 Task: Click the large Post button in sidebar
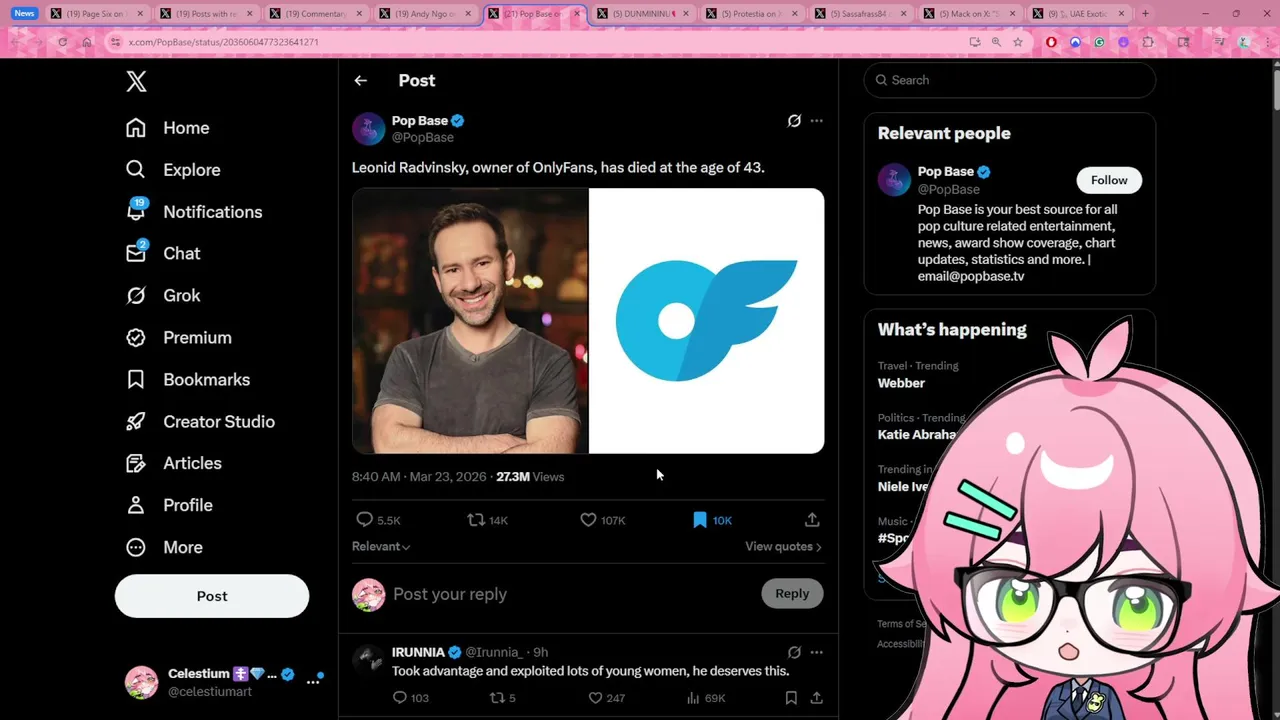point(212,596)
